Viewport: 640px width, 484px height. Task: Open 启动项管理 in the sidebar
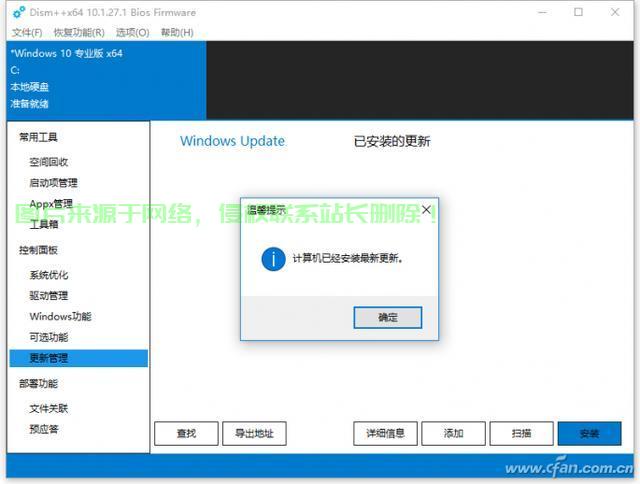click(53, 182)
